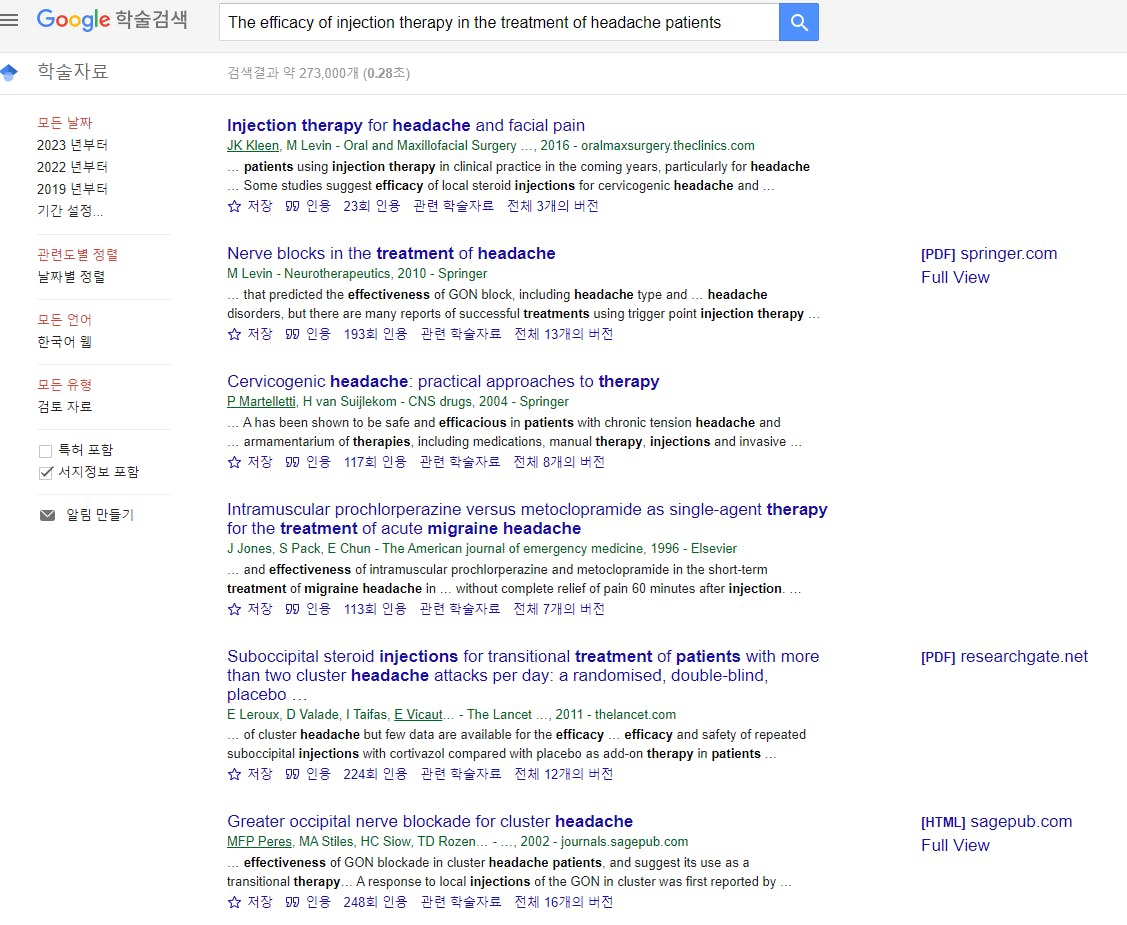Image resolution: width=1127 pixels, height=925 pixels.
Task: Click inside the search query field
Action: click(x=499, y=22)
